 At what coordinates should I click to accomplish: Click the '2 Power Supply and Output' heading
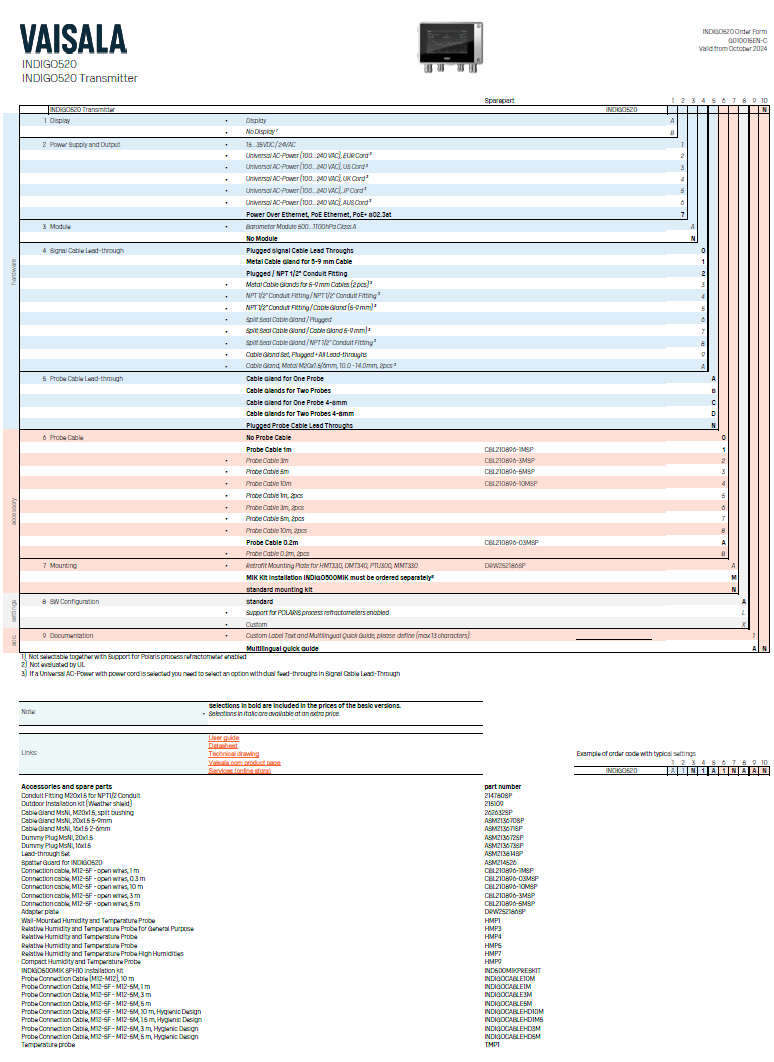[x=81, y=144]
